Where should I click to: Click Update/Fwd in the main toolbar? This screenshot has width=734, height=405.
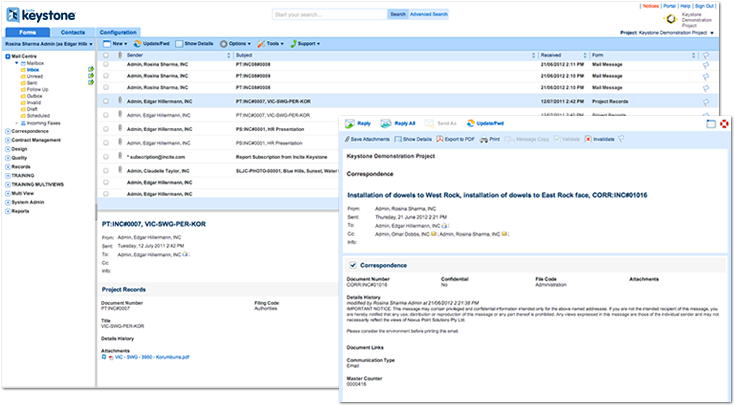click(152, 44)
